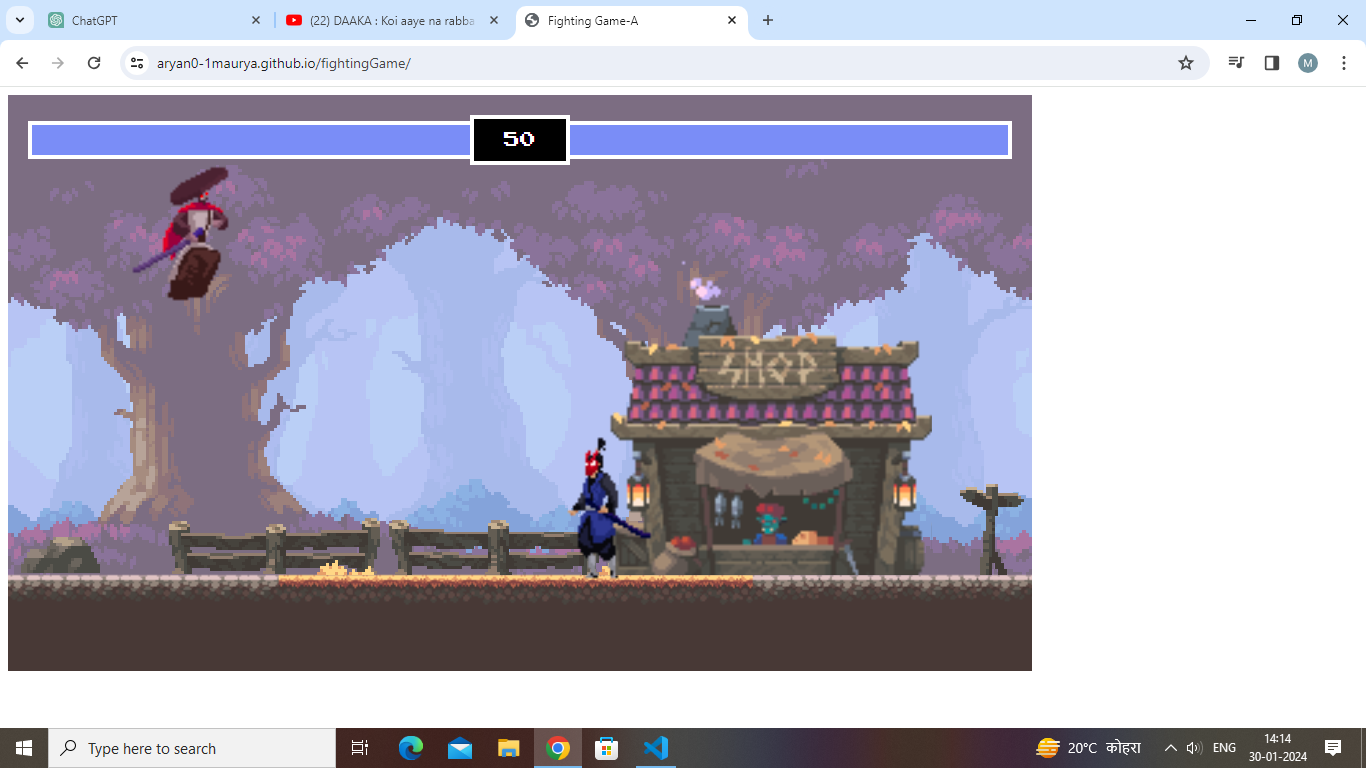Viewport: 1366px width, 768px height.
Task: Click the player one health bar
Action: pyautogui.click(x=250, y=140)
